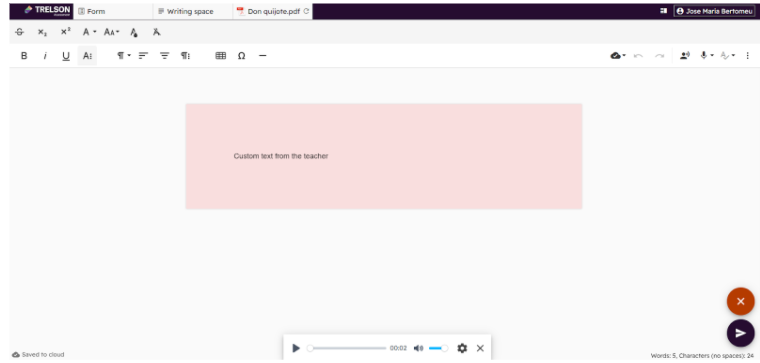Click the words and characters count
Image resolution: width=760 pixels, height=363 pixels.
(702, 356)
